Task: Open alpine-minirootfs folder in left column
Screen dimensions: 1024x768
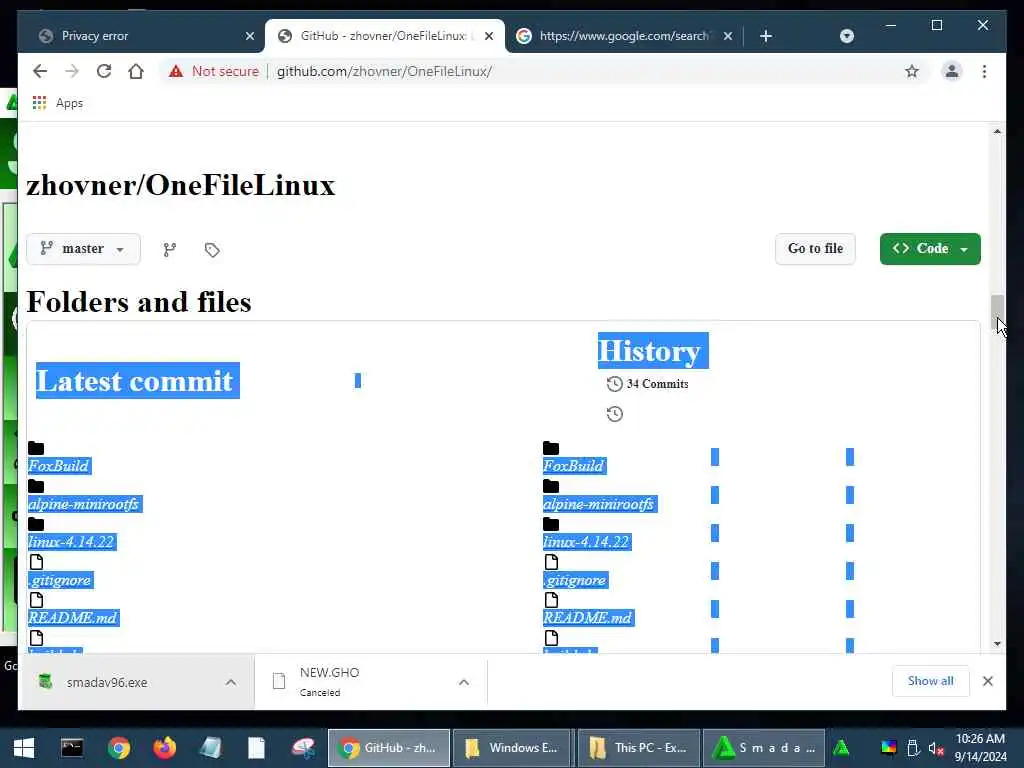Action: point(84,504)
